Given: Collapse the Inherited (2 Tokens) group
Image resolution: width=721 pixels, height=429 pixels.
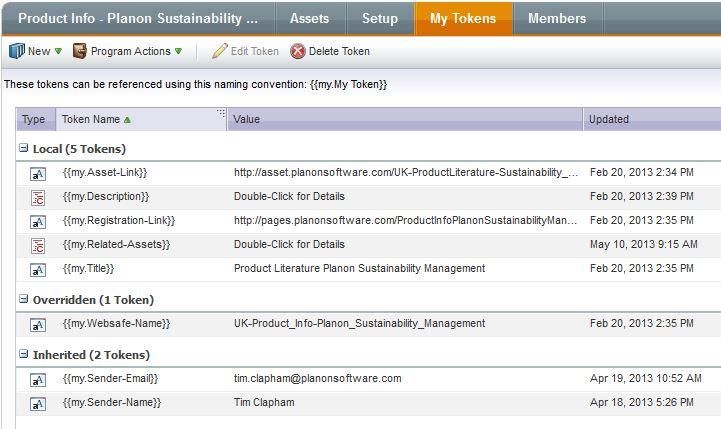Looking at the screenshot, I should click(x=24, y=355).
